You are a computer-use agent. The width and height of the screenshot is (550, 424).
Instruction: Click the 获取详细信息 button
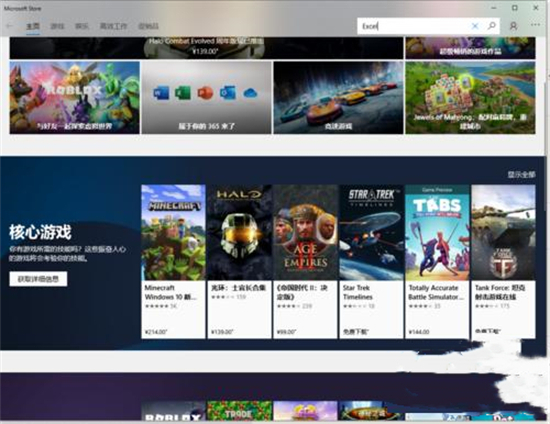pyautogui.click(x=38, y=279)
